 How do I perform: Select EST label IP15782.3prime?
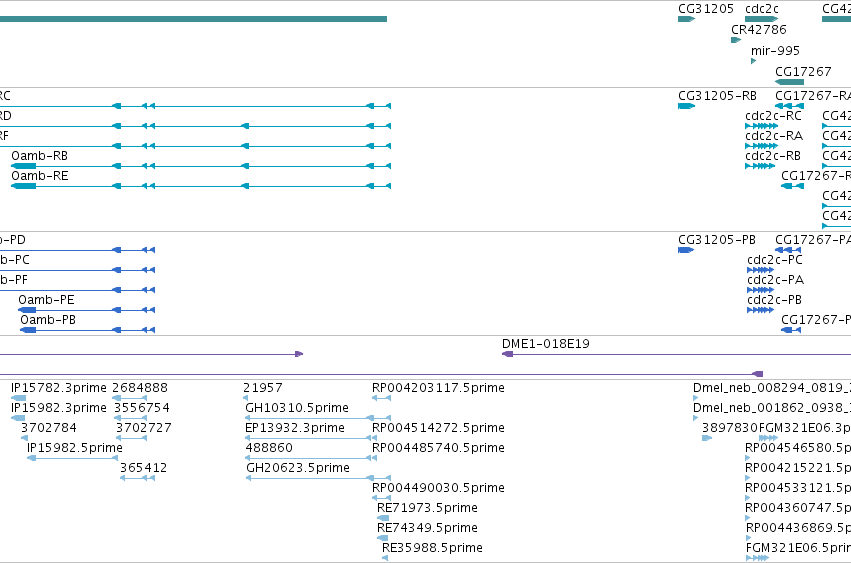point(59,388)
